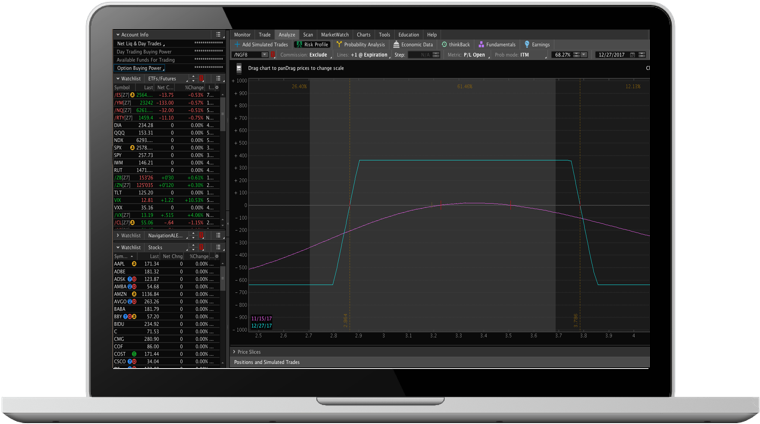Click the Account Info panel menu icon
This screenshot has height=424, width=760.
point(219,34)
